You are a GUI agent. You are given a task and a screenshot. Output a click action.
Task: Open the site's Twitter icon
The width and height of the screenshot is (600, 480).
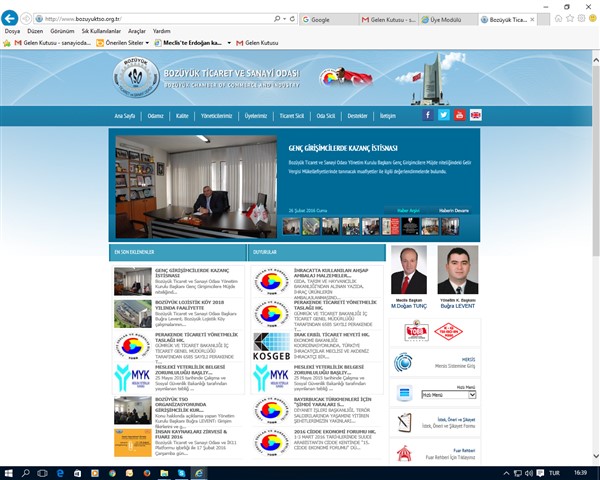pos(444,115)
